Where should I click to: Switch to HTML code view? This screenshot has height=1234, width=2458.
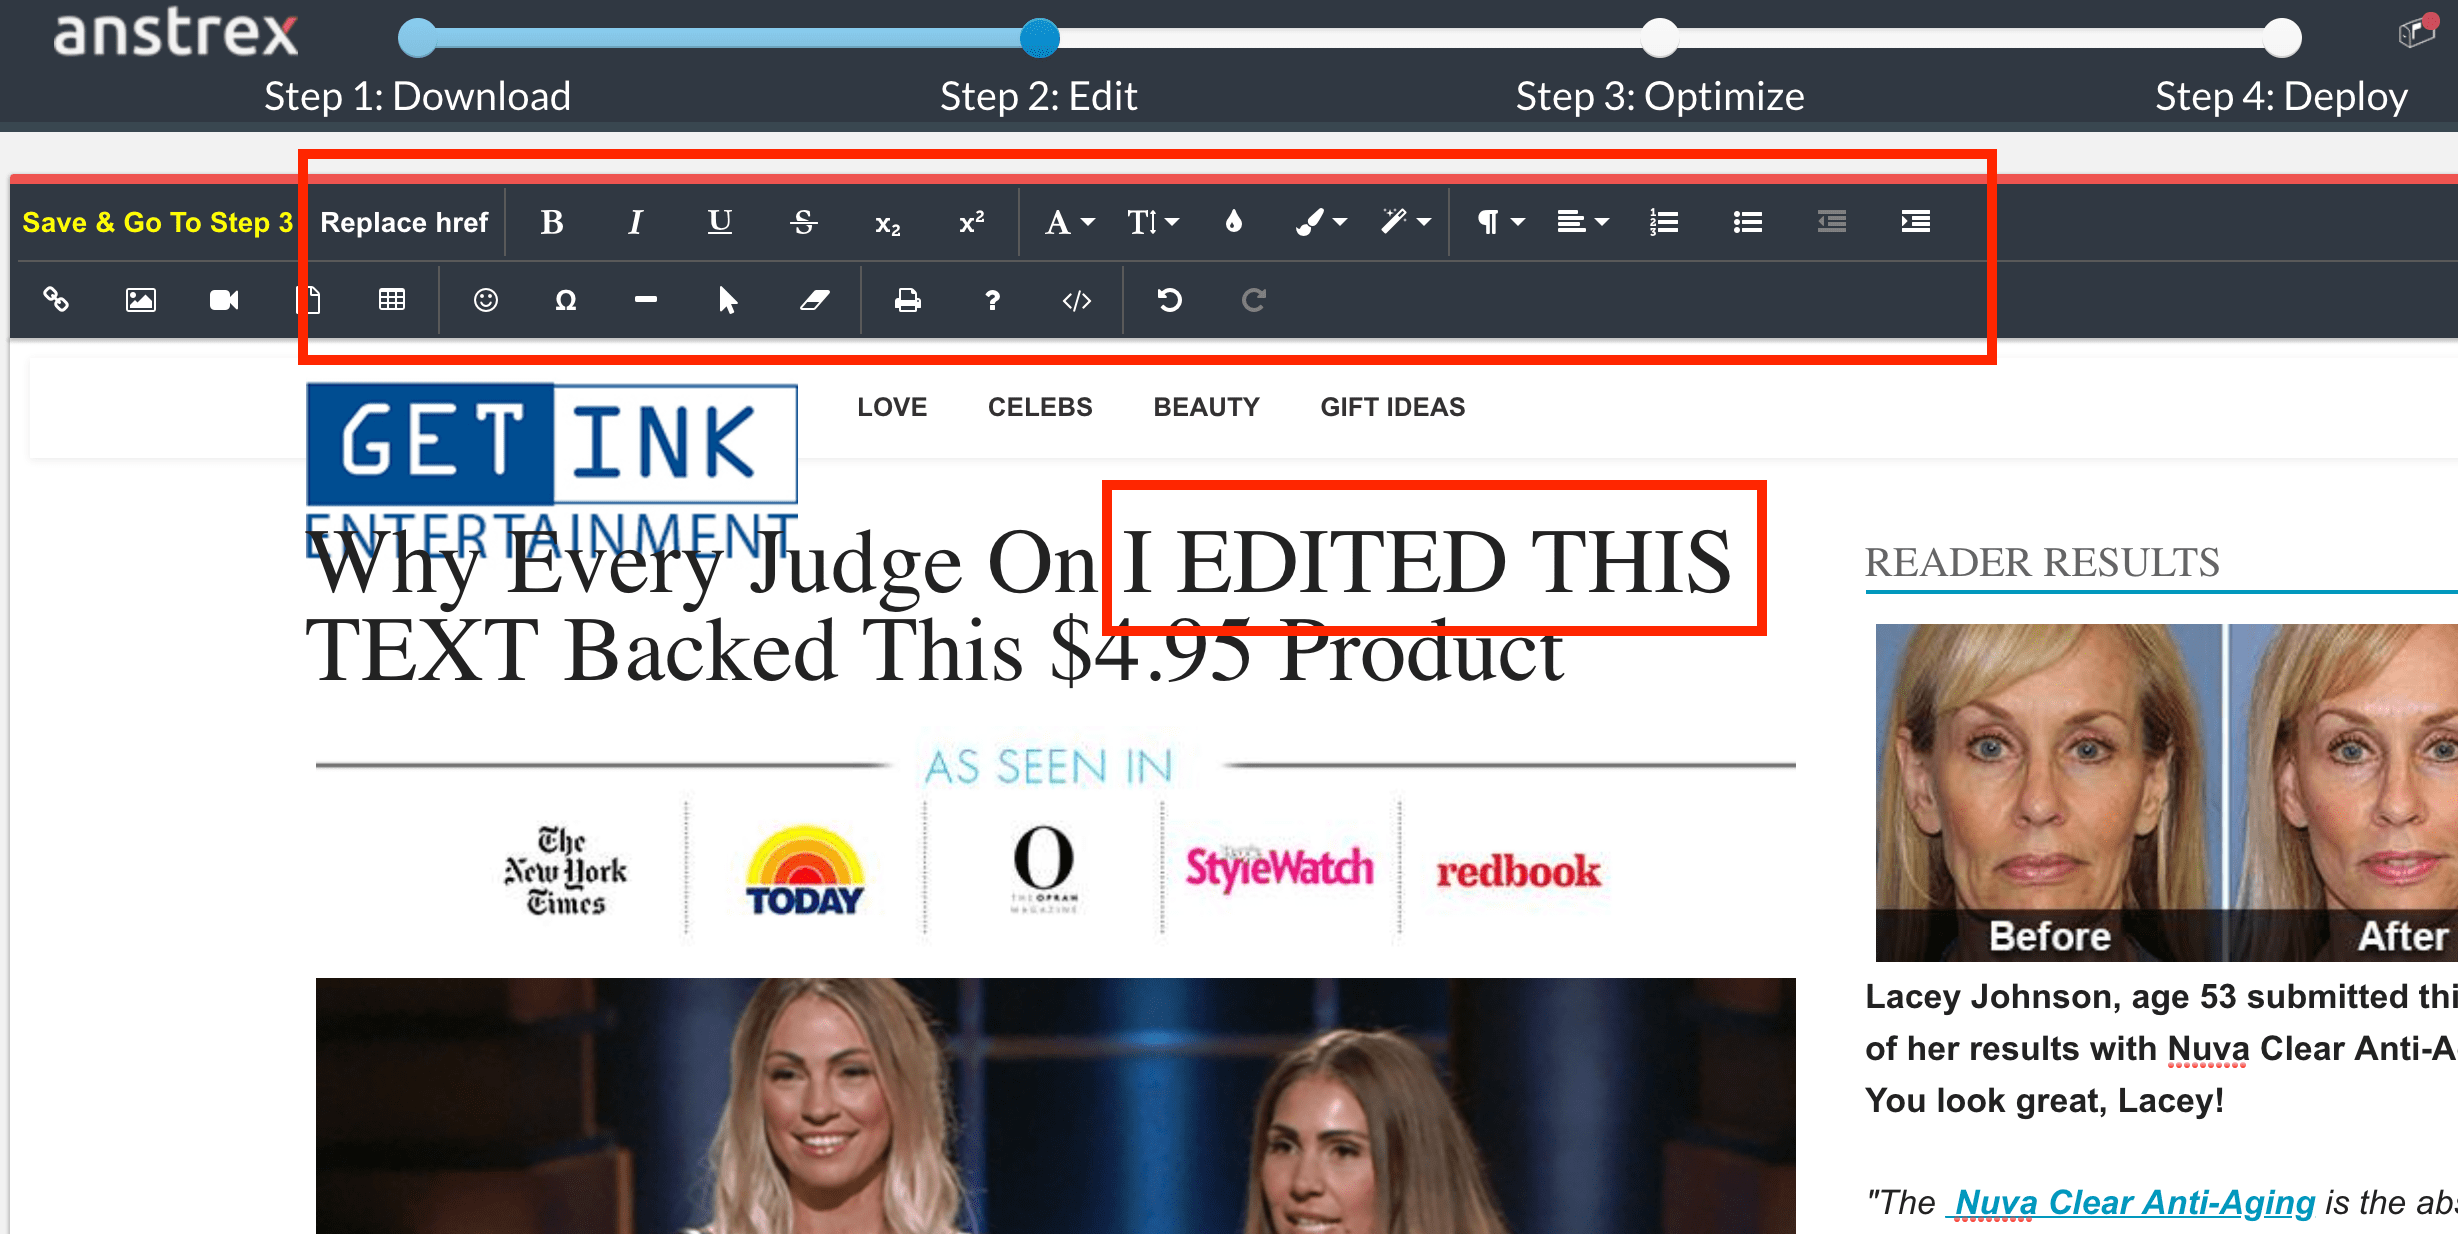pyautogui.click(x=1077, y=300)
